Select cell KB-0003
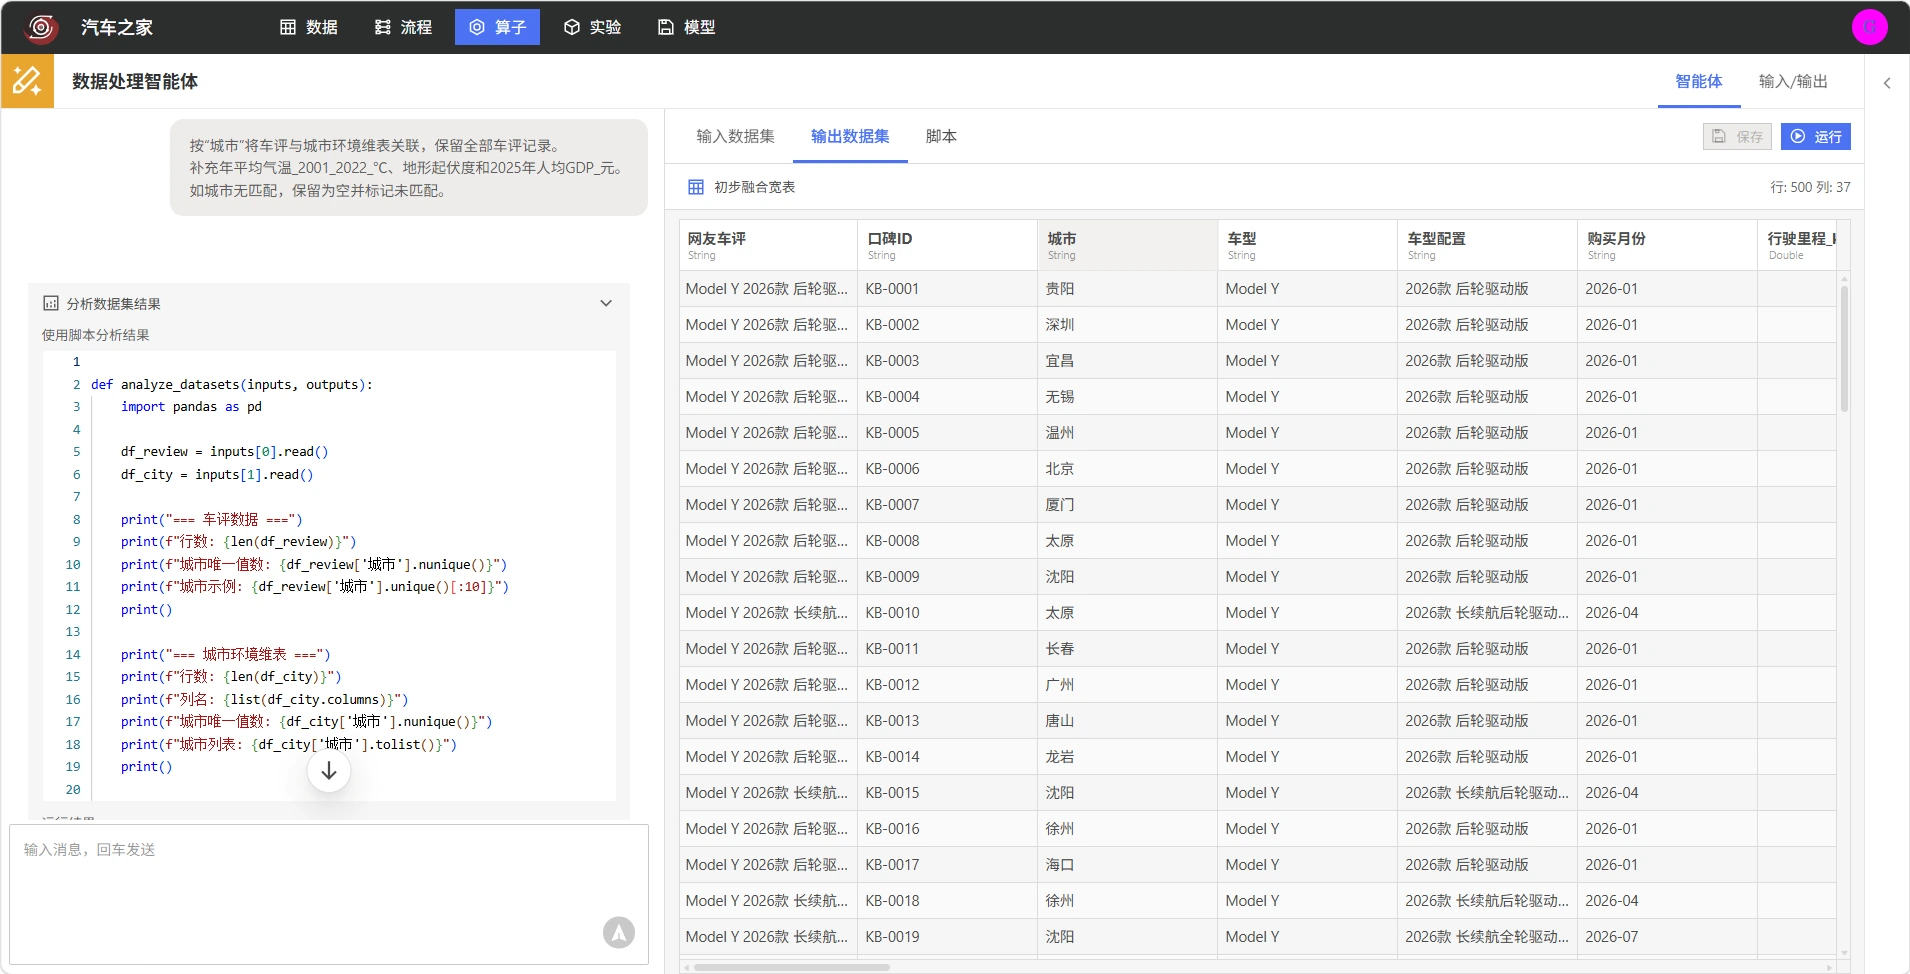The image size is (1910, 974). [x=947, y=361]
